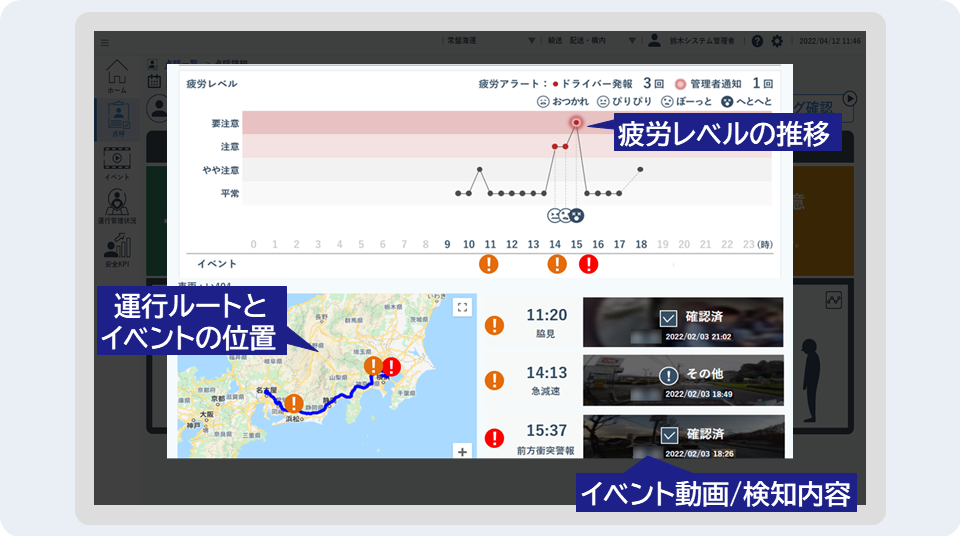The height and width of the screenshot is (536, 960).
Task: Click the やや注意 data point near 18 o'clock
Action: pos(640,169)
